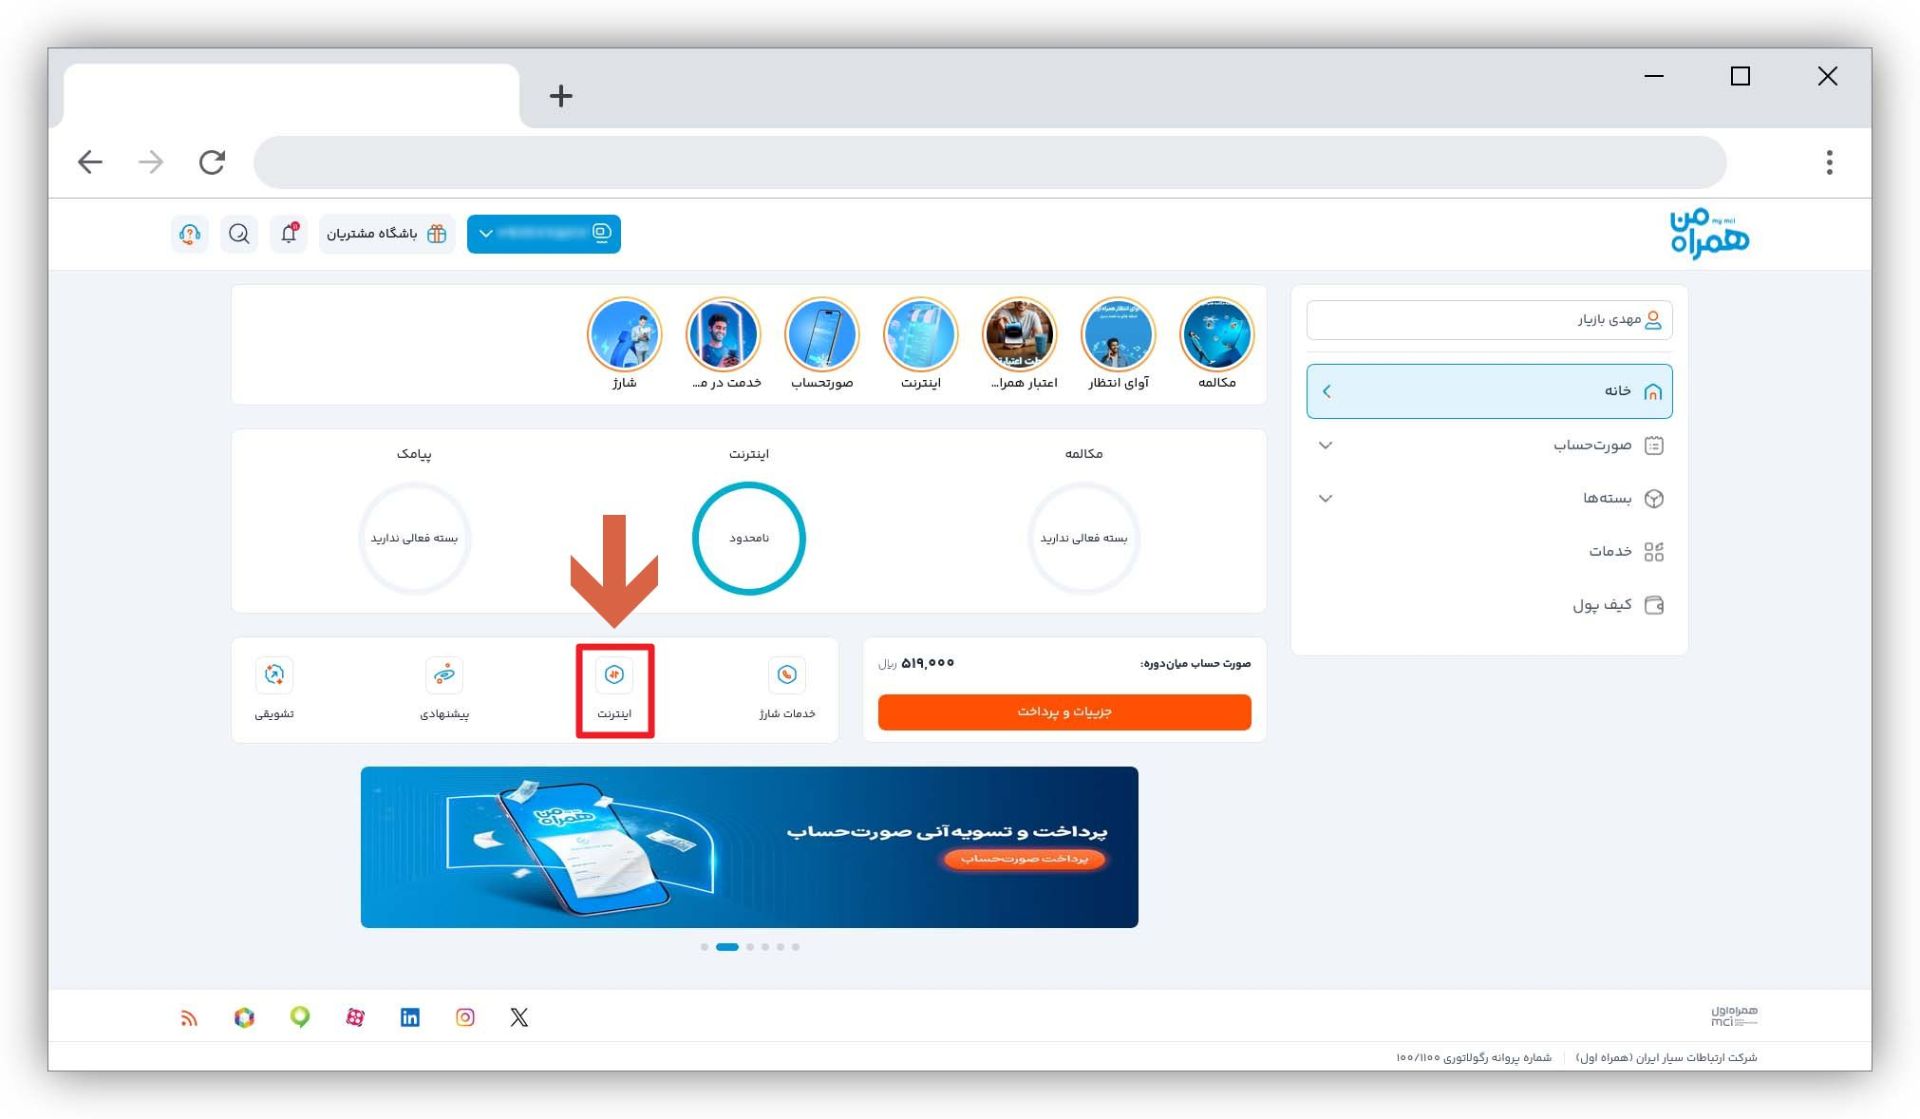Screen dimensions: 1920x1119
Task: Click the search magnifier icon in the header
Action: pyautogui.click(x=239, y=234)
